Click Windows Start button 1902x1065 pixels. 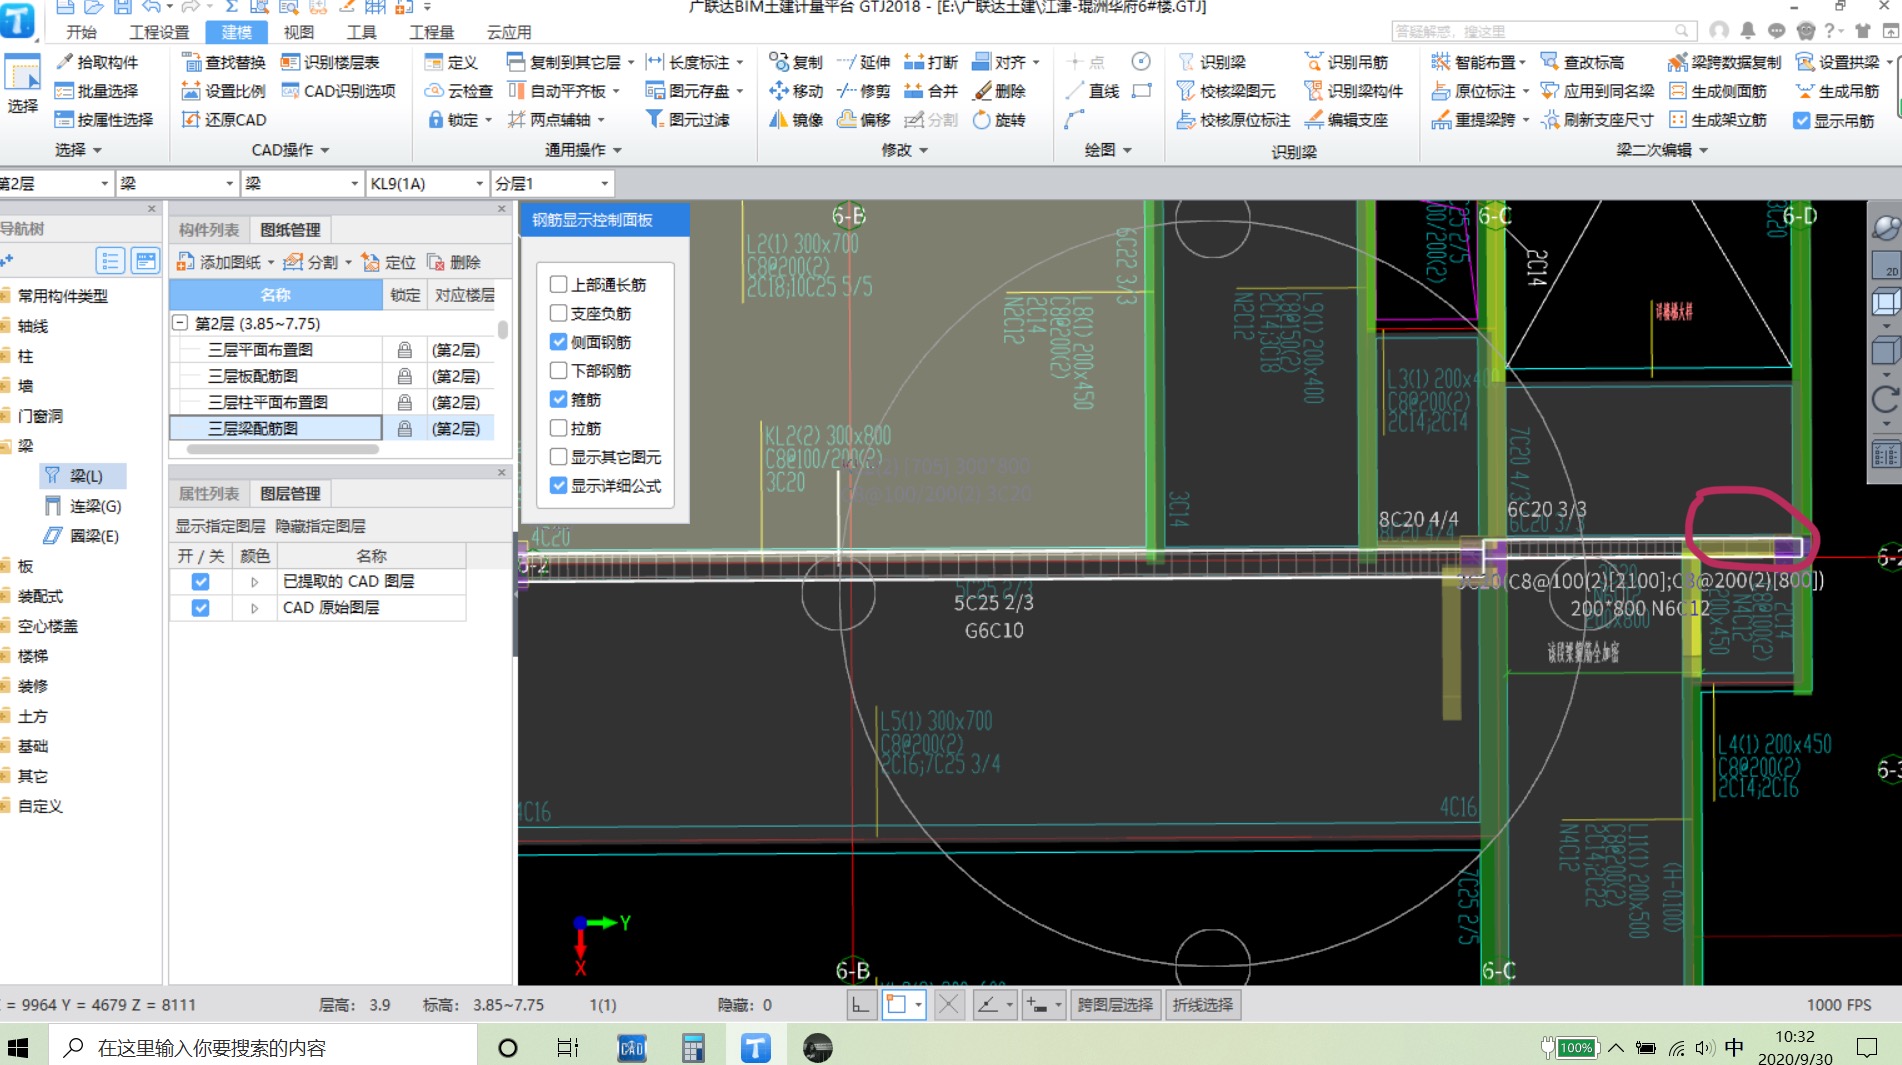click(x=18, y=1047)
